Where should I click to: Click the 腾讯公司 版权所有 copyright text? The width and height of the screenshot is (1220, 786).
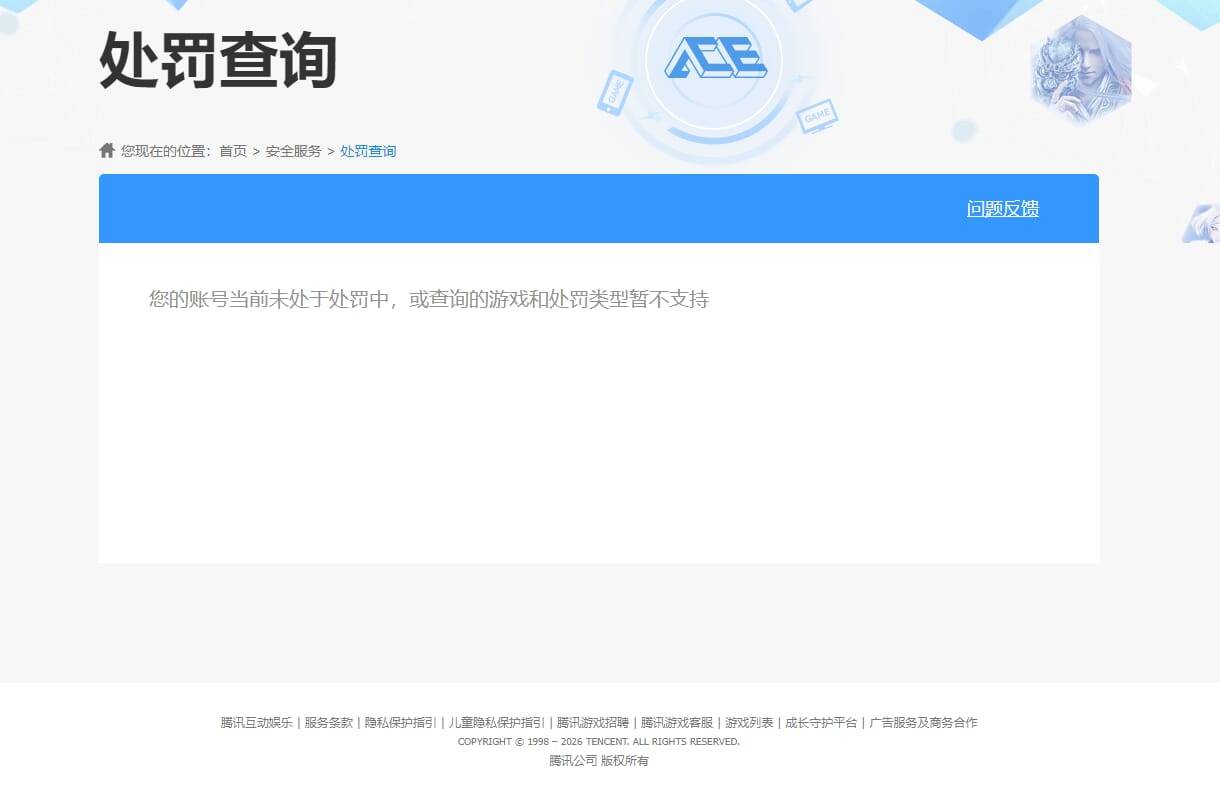pos(598,760)
